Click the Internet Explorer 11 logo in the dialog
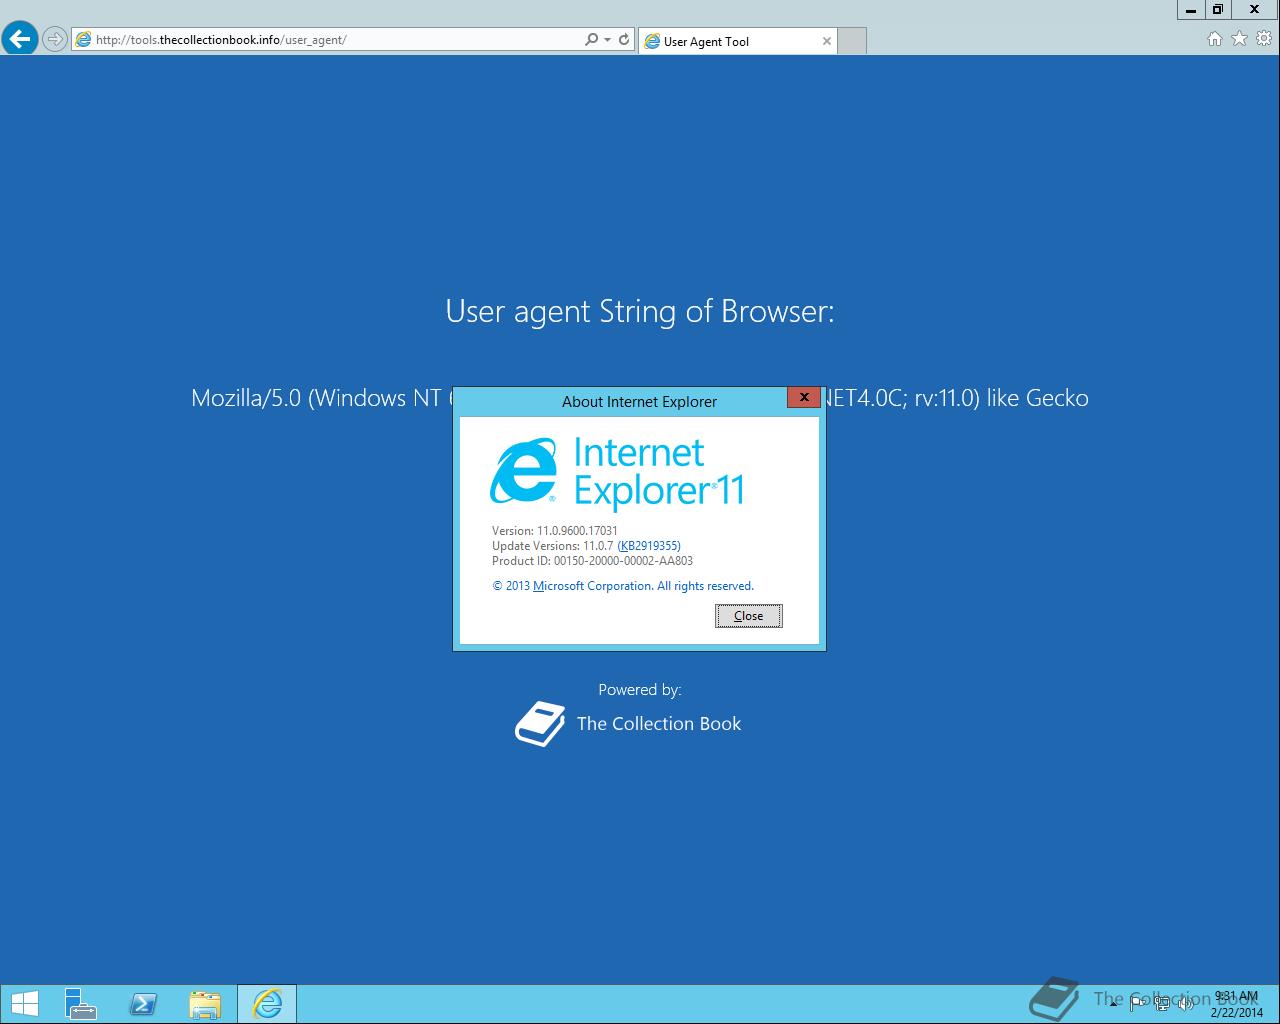This screenshot has width=1280, height=1024. [x=617, y=472]
